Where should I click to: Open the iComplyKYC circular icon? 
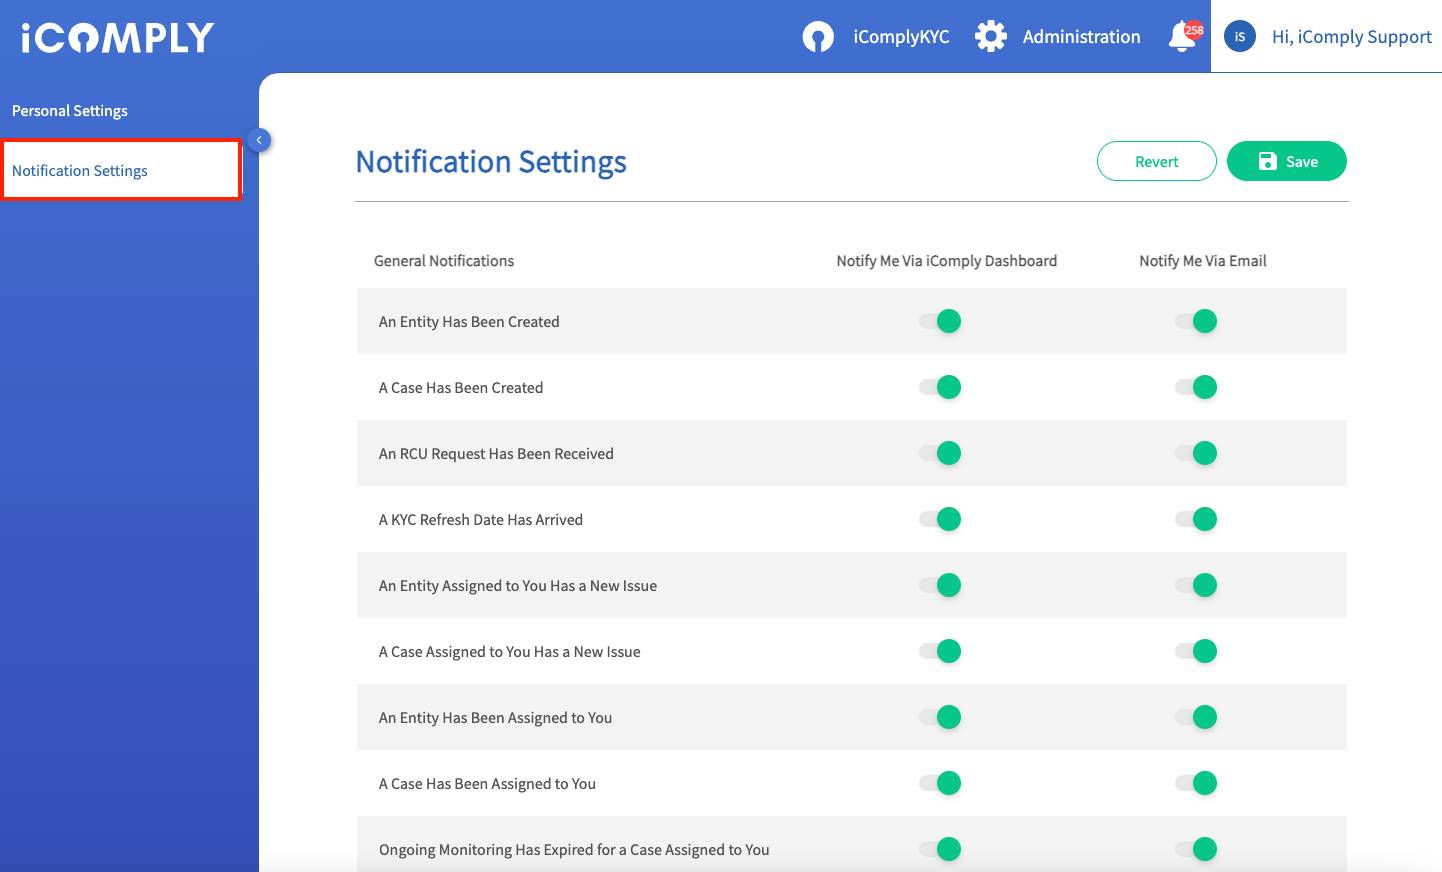click(x=818, y=37)
